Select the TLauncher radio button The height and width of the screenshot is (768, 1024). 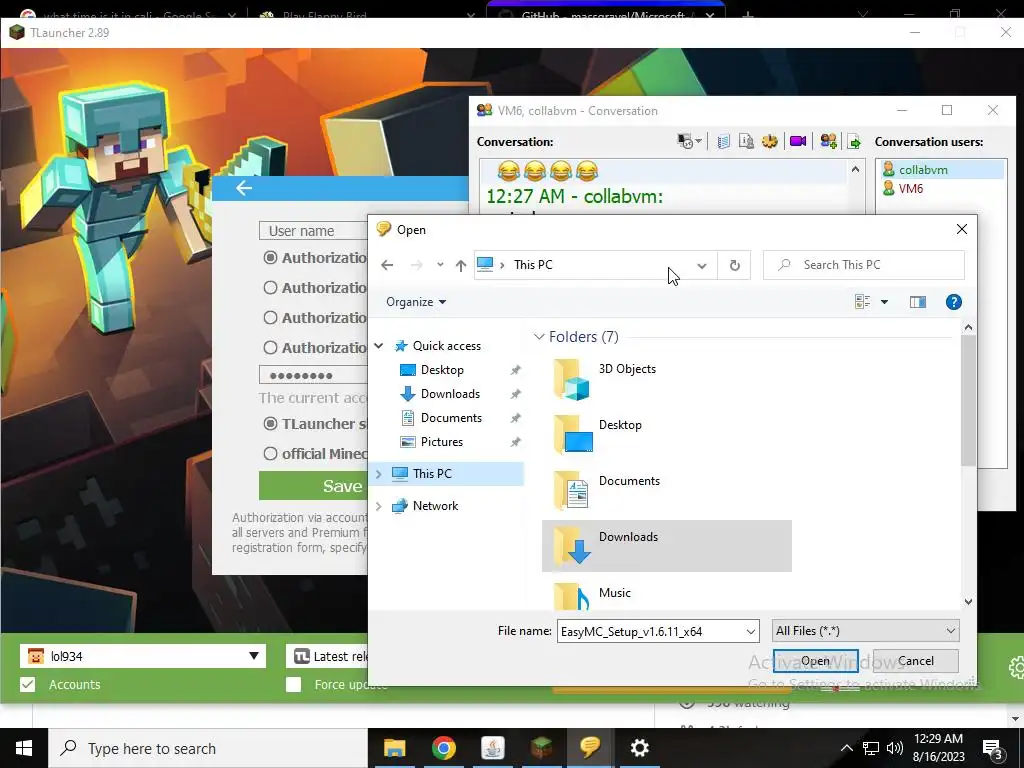point(270,424)
